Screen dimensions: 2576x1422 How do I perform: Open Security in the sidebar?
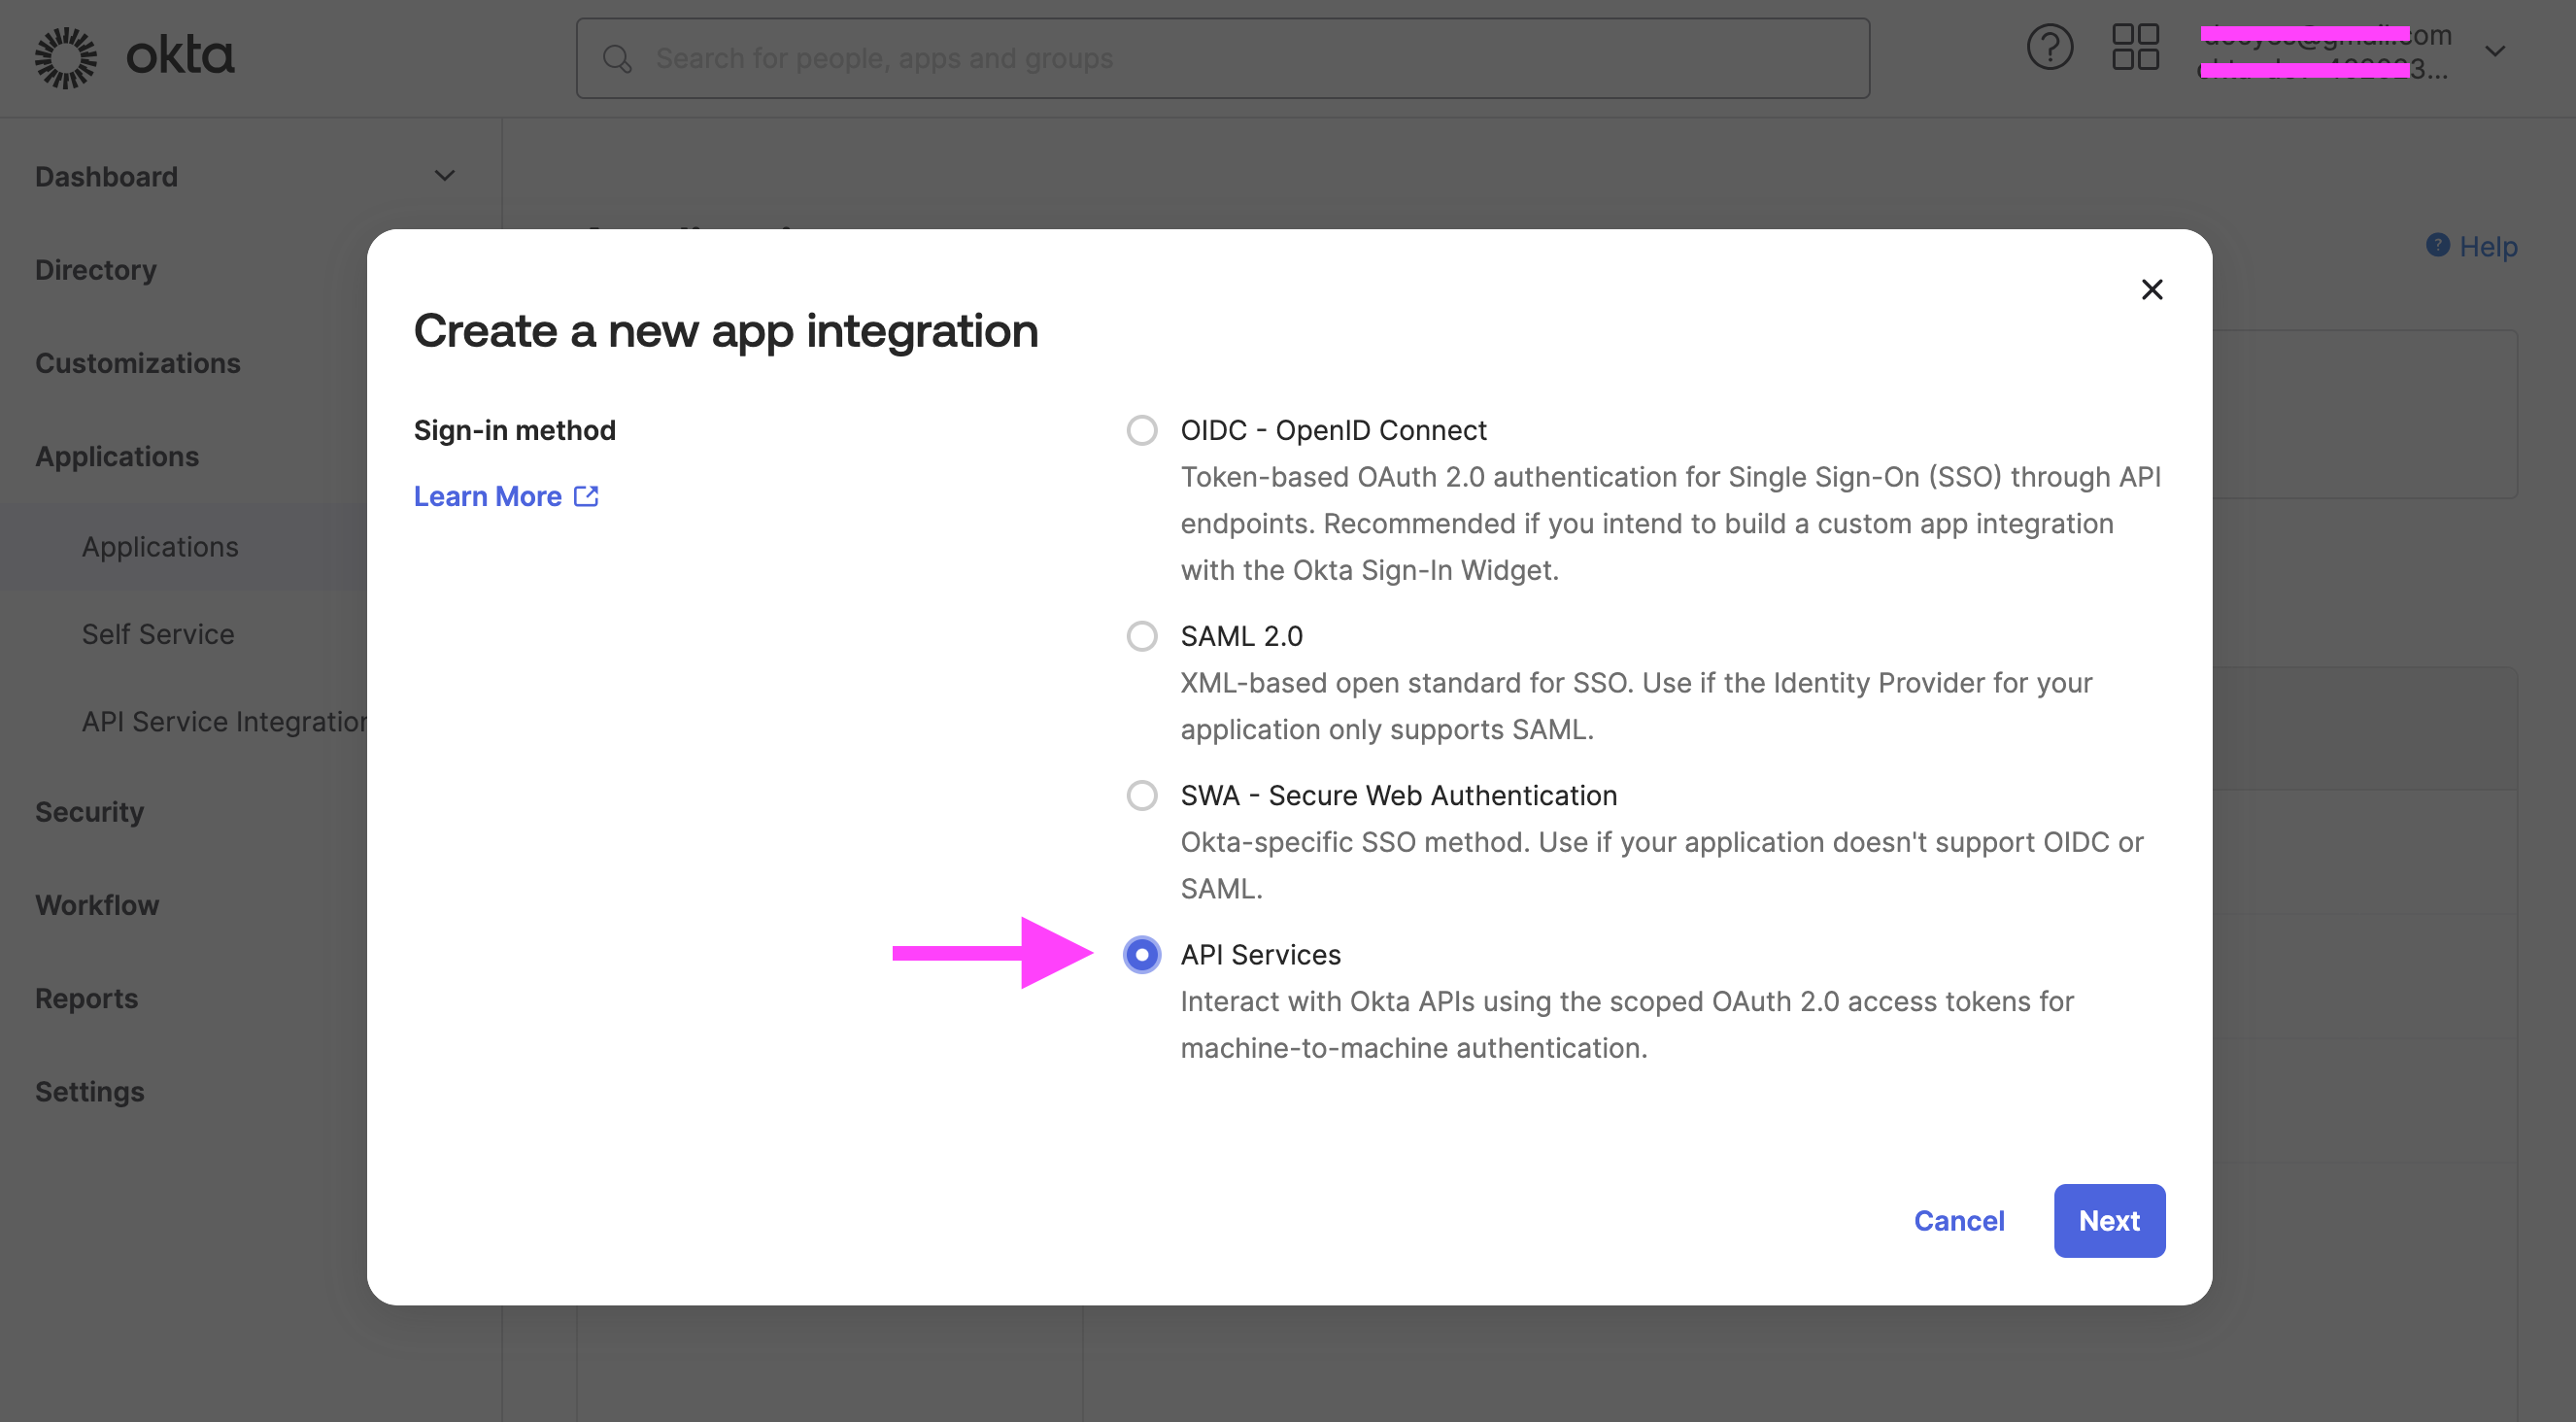click(x=90, y=812)
